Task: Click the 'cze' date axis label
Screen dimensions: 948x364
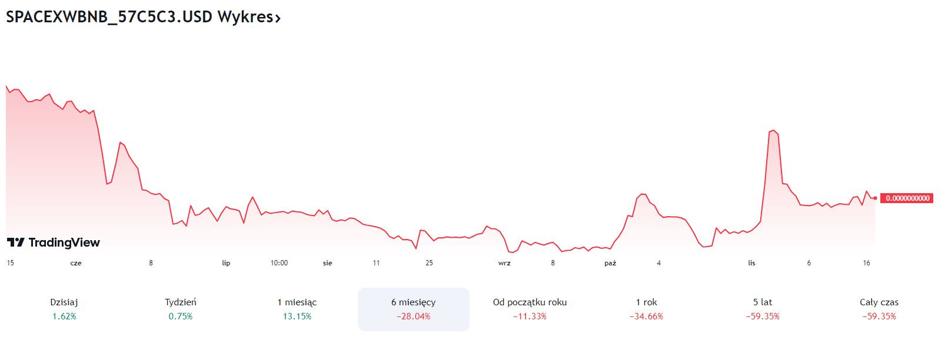Action: [x=76, y=263]
